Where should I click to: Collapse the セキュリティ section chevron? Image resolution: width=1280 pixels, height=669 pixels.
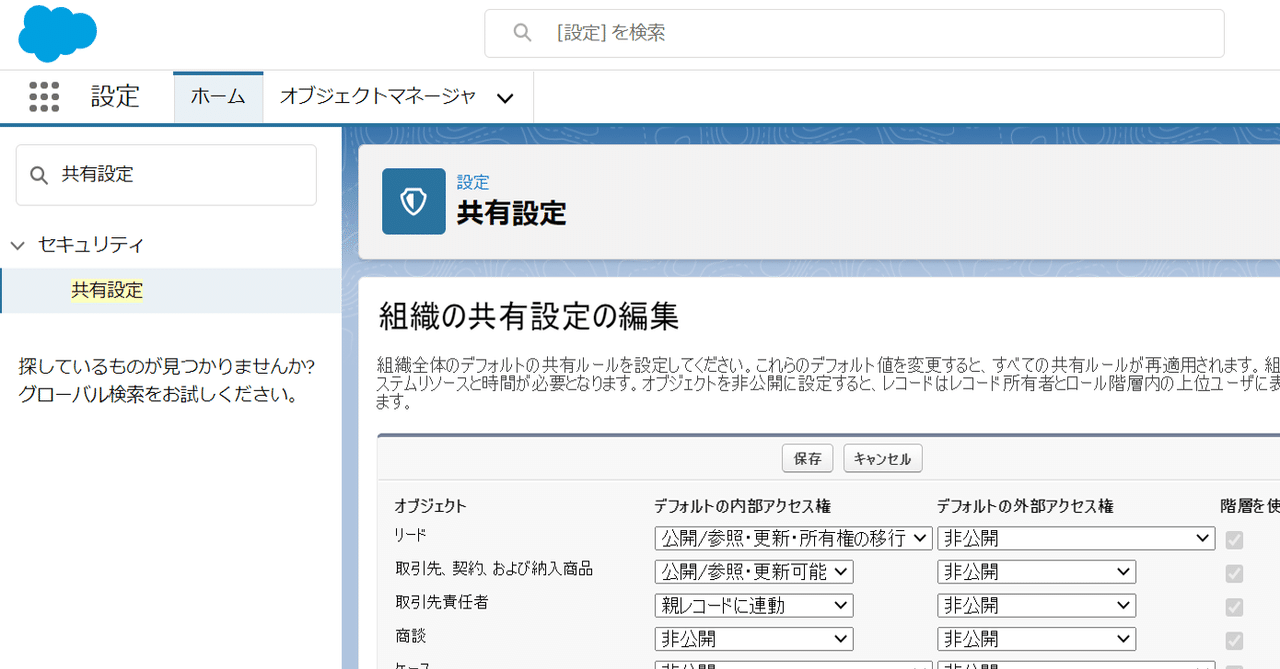point(17,245)
